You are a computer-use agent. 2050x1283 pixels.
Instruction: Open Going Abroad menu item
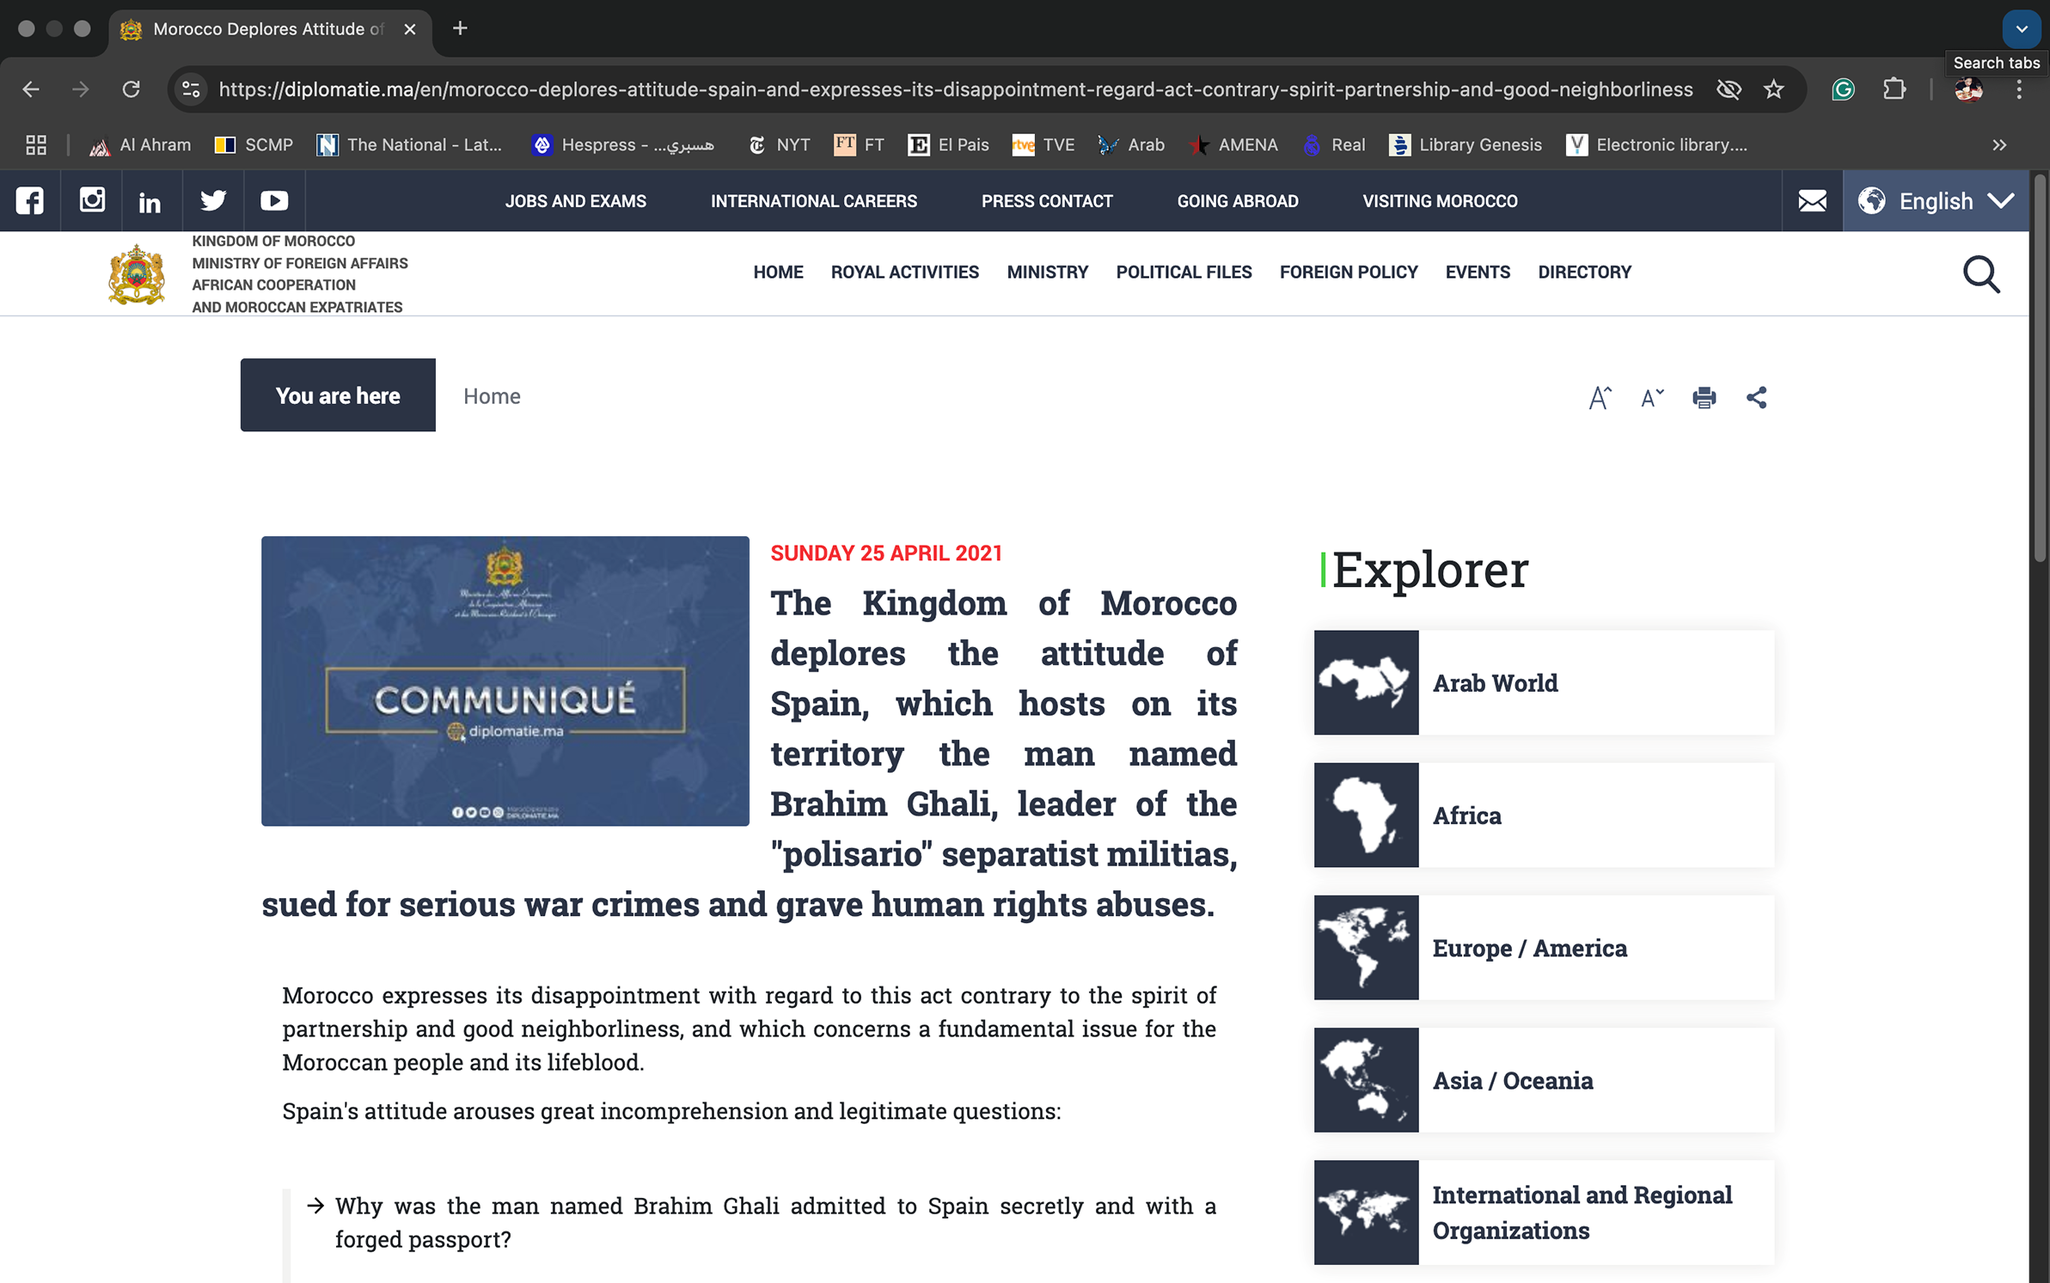click(1238, 201)
